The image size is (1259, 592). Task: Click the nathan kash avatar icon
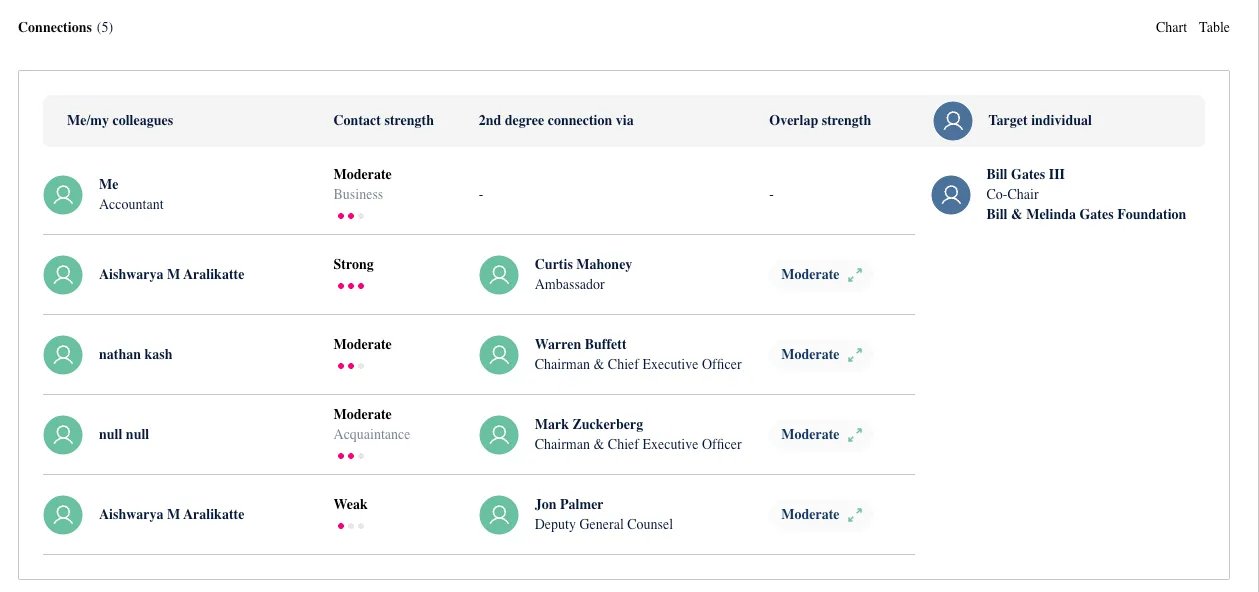tap(63, 355)
